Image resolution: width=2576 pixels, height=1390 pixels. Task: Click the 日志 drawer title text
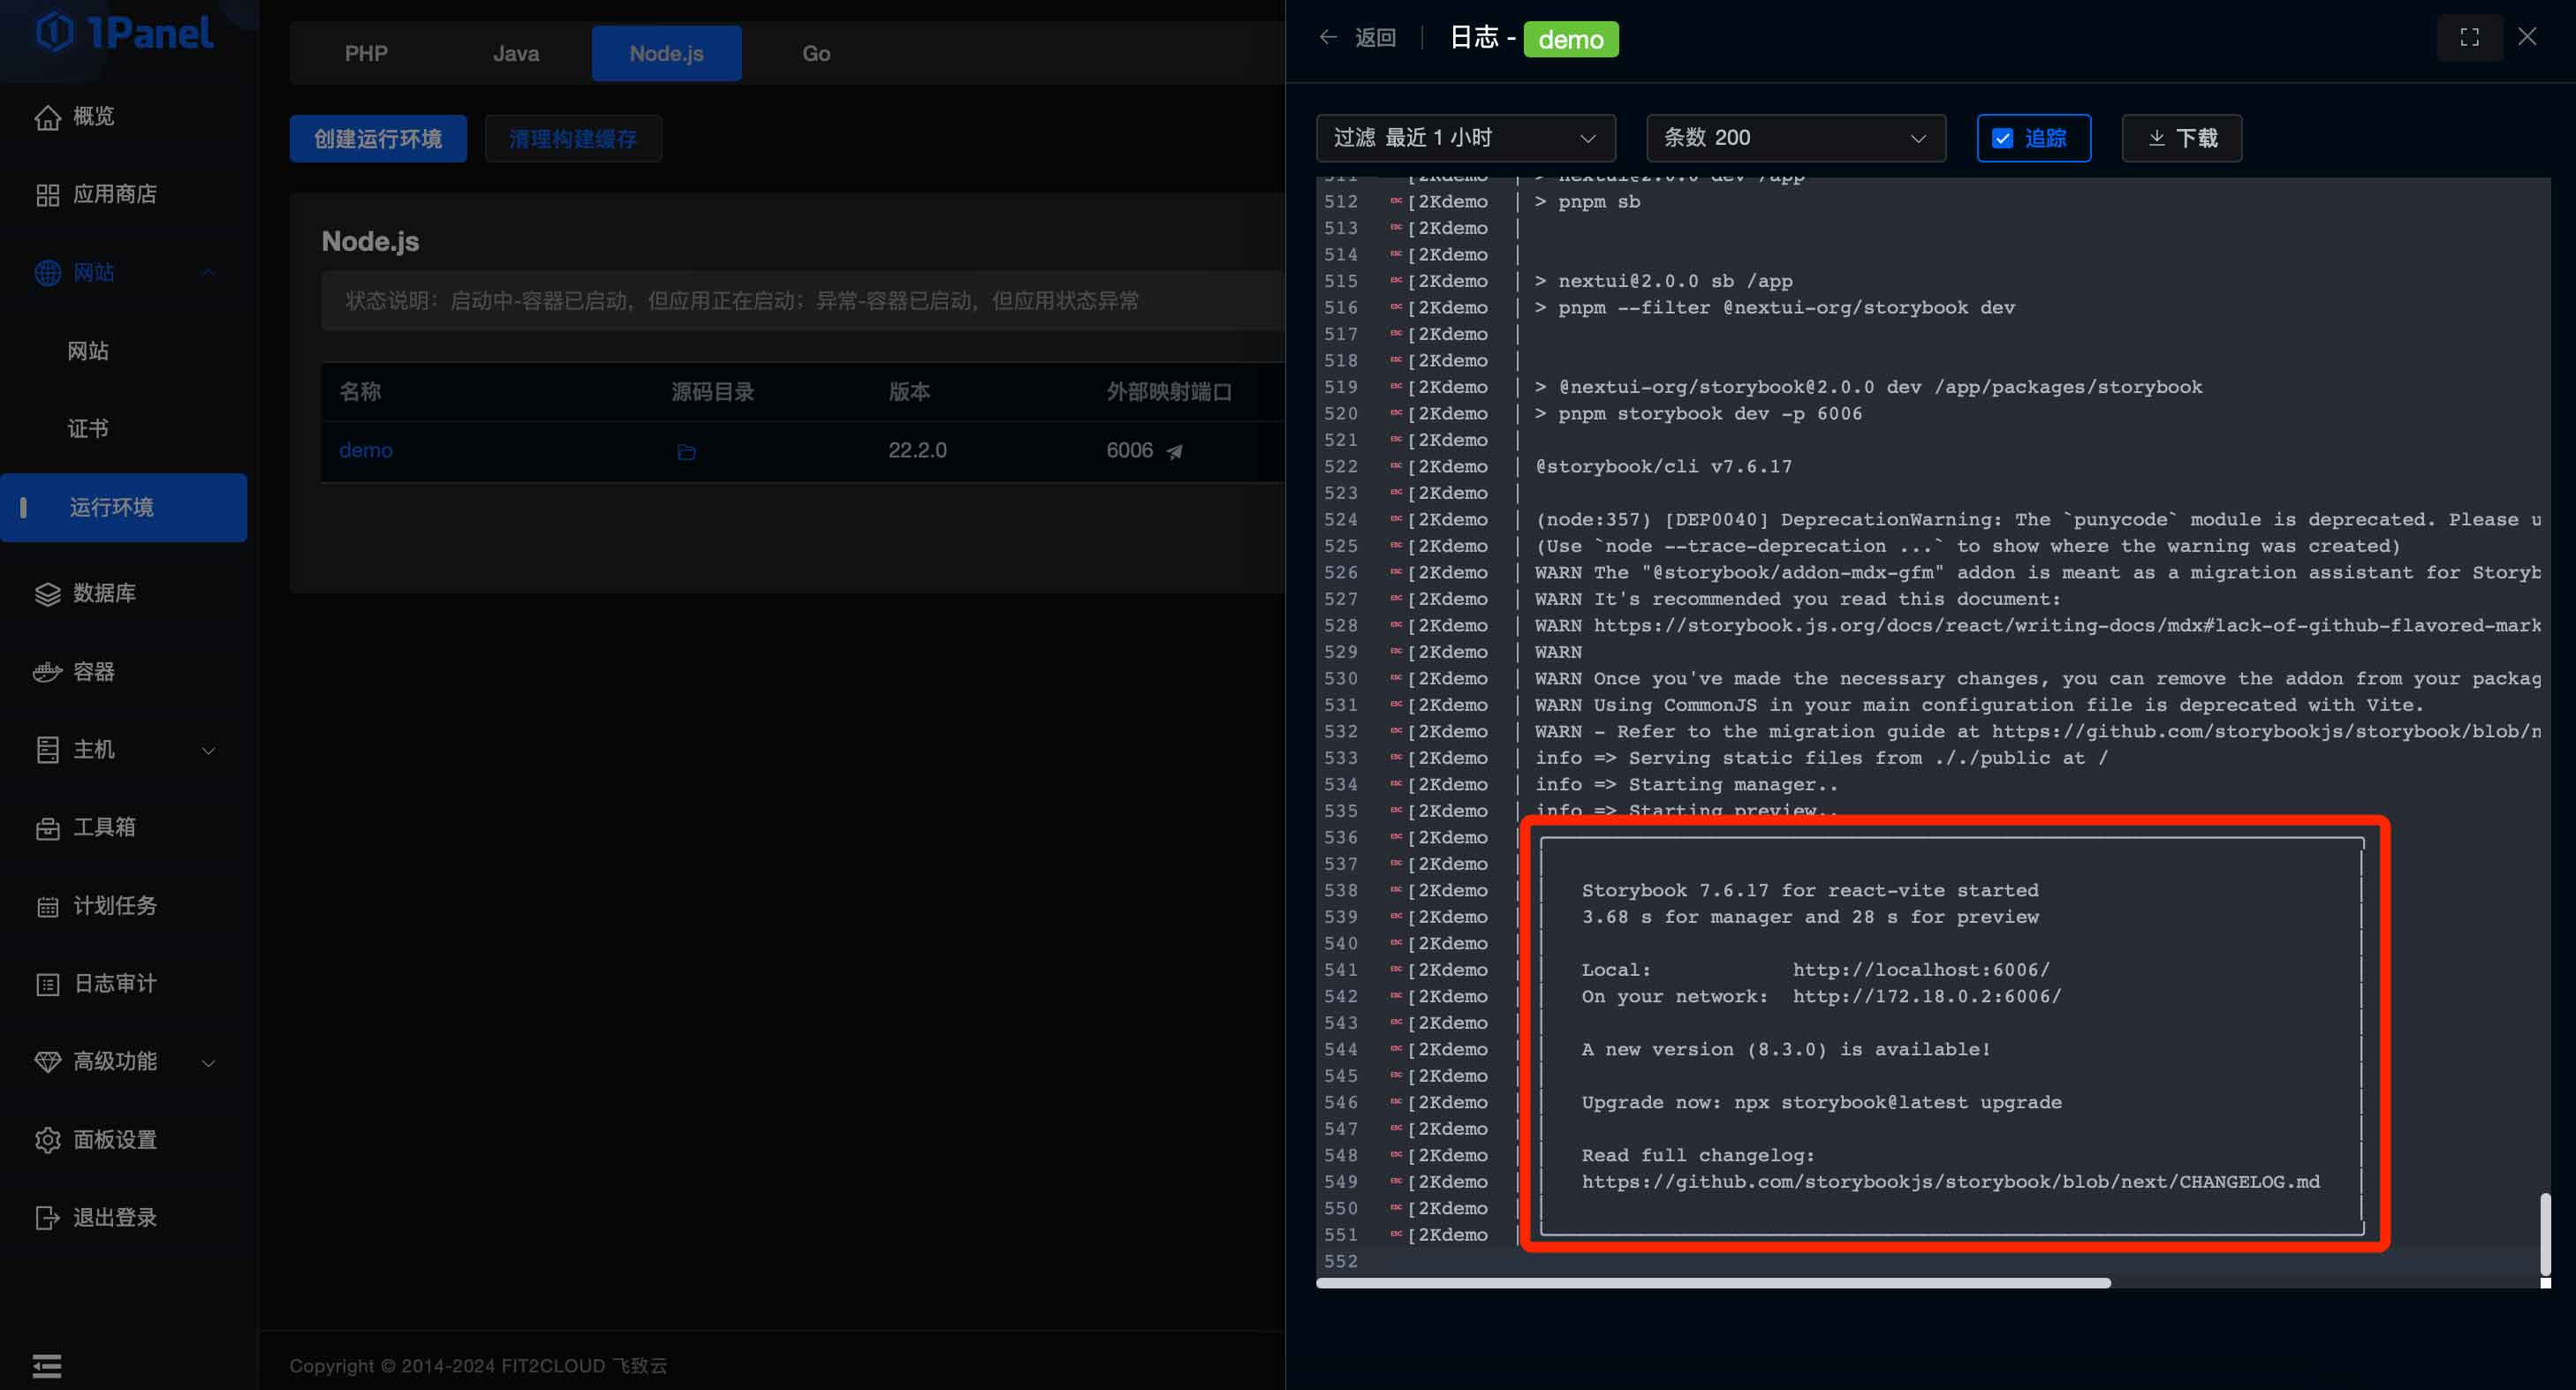(1474, 37)
